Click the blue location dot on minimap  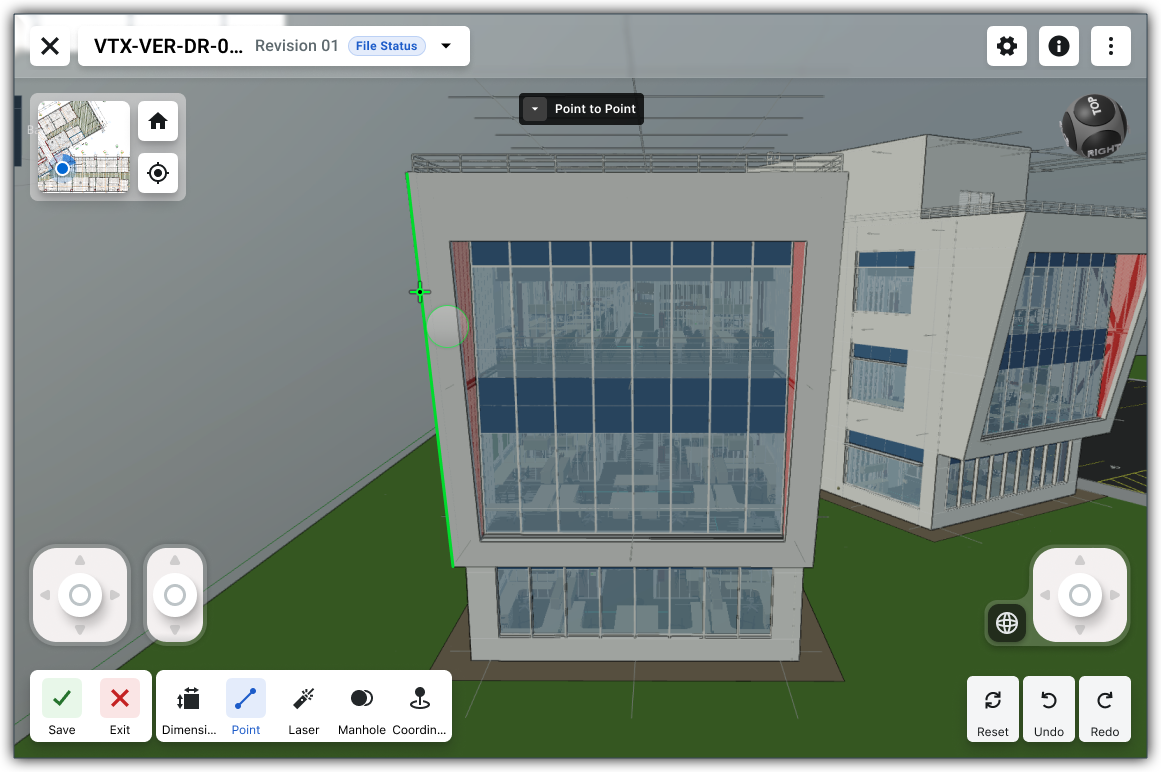point(63,169)
